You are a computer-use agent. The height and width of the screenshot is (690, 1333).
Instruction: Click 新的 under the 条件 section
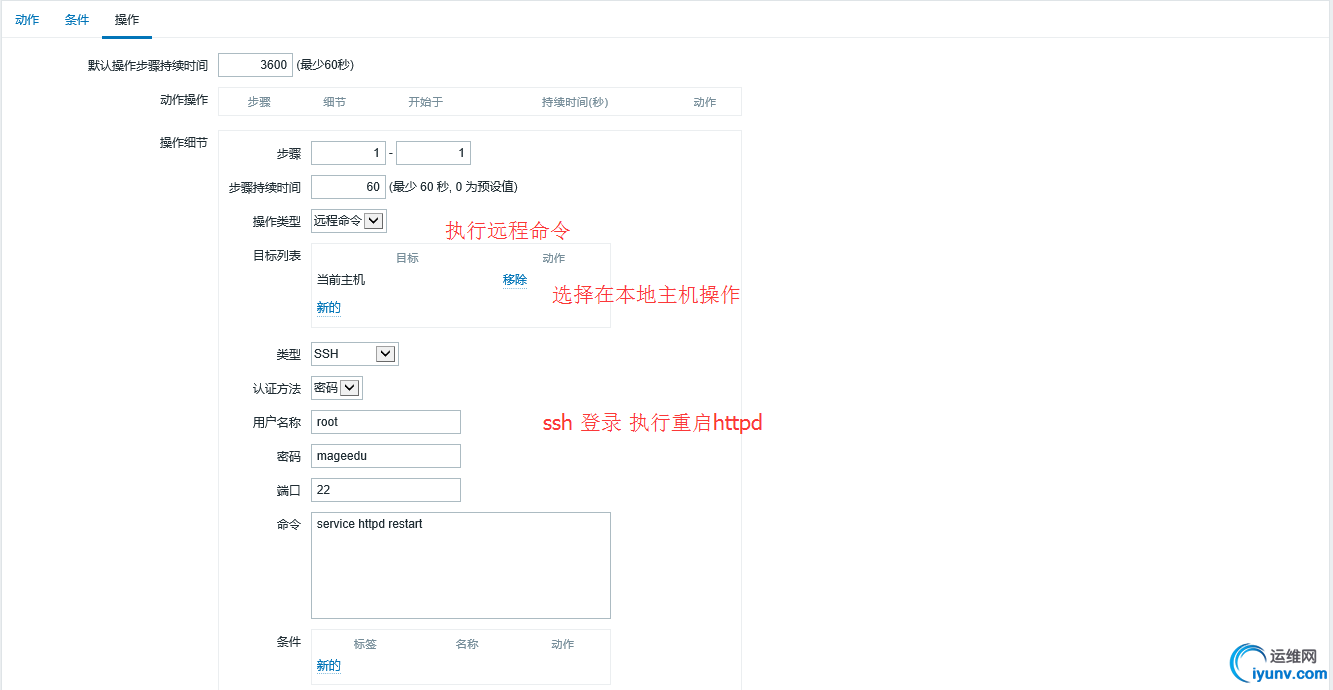pos(328,664)
